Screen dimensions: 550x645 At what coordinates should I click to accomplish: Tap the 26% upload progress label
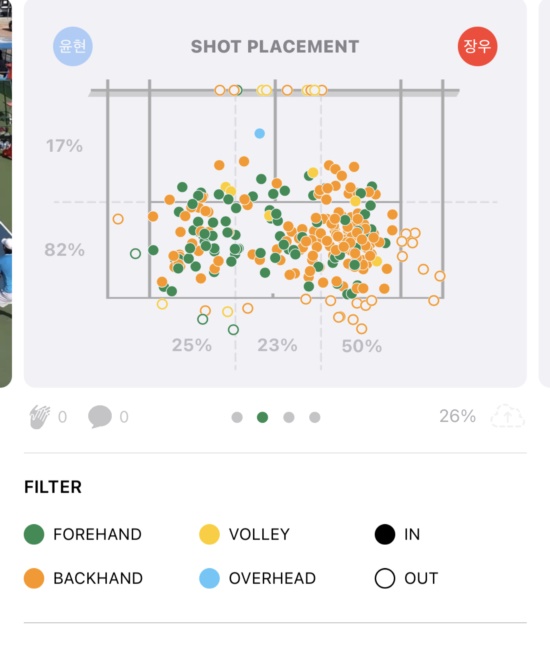point(457,416)
